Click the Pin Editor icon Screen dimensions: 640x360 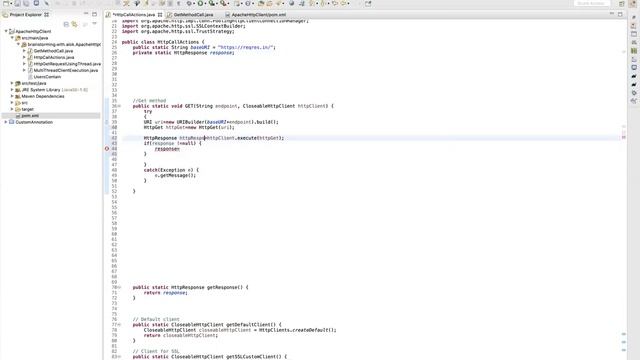368,3
